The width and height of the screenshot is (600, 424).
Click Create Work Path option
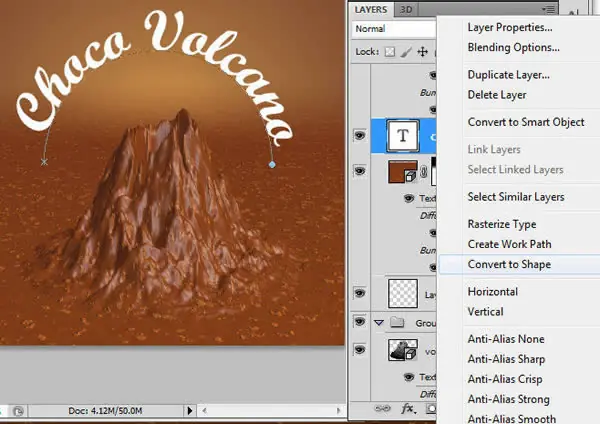(x=509, y=244)
